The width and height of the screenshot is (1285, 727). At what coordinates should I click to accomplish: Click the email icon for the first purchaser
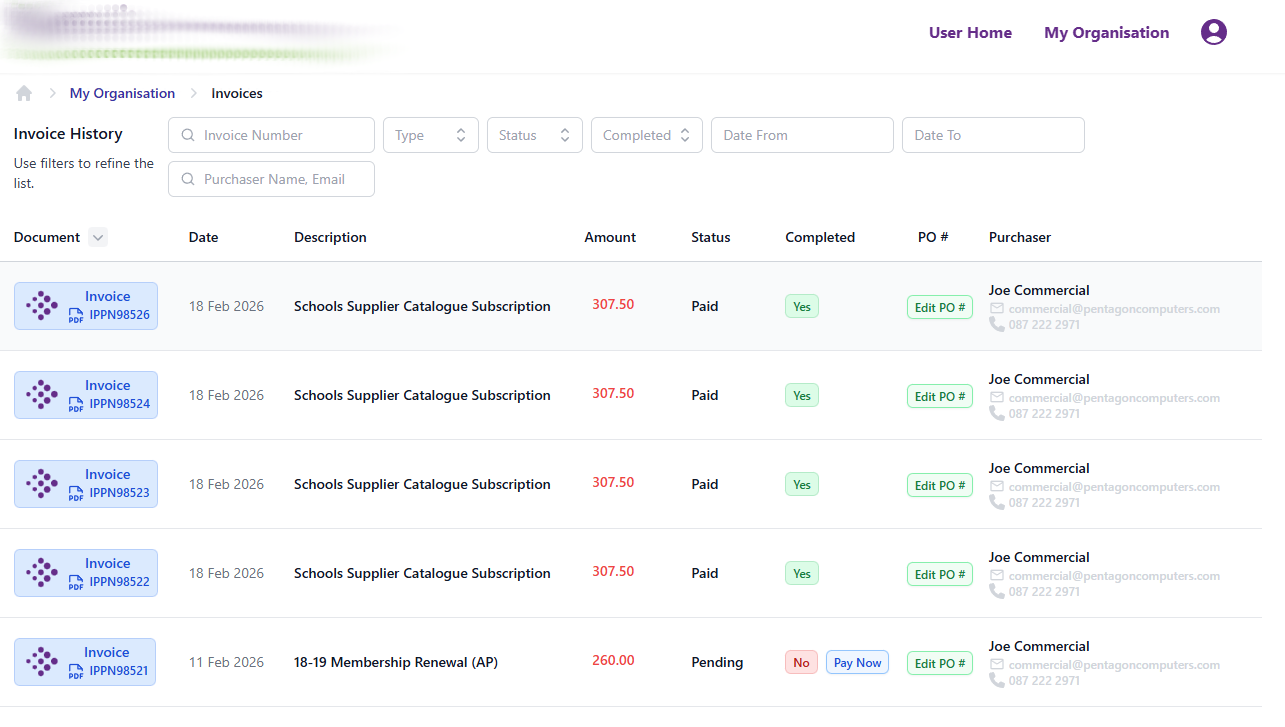tap(996, 309)
